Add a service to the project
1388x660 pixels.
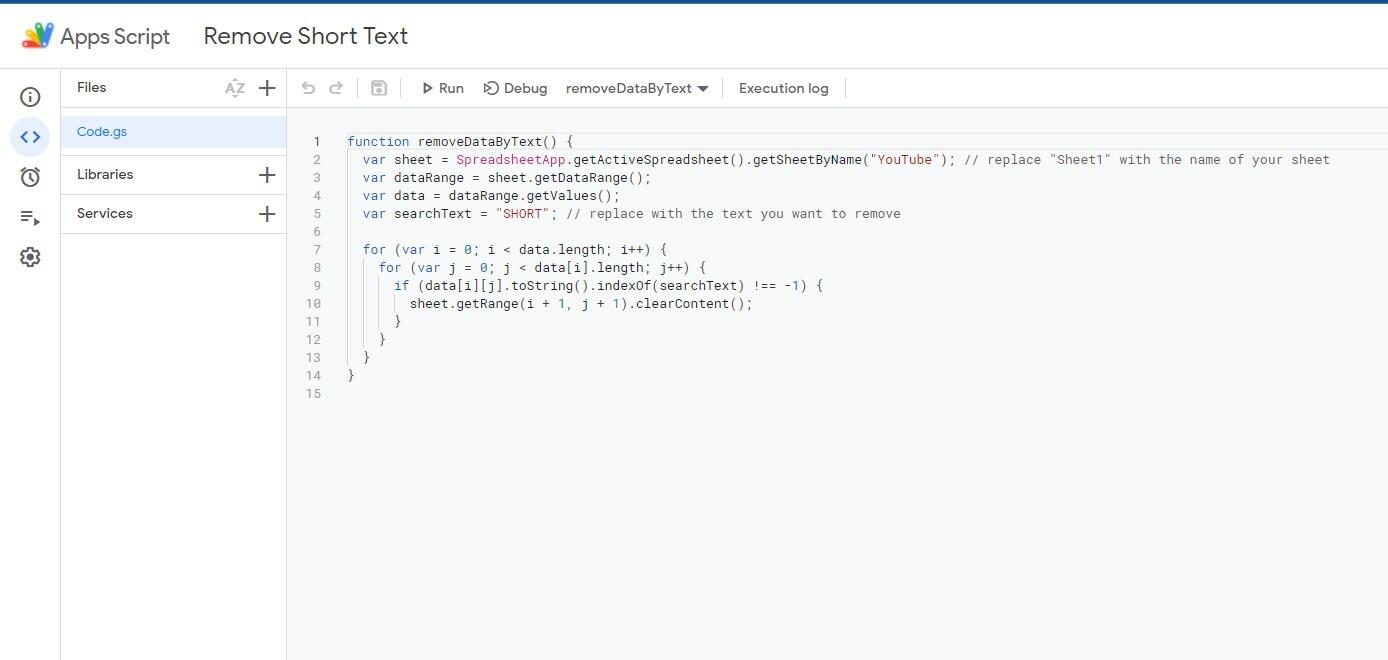point(267,213)
